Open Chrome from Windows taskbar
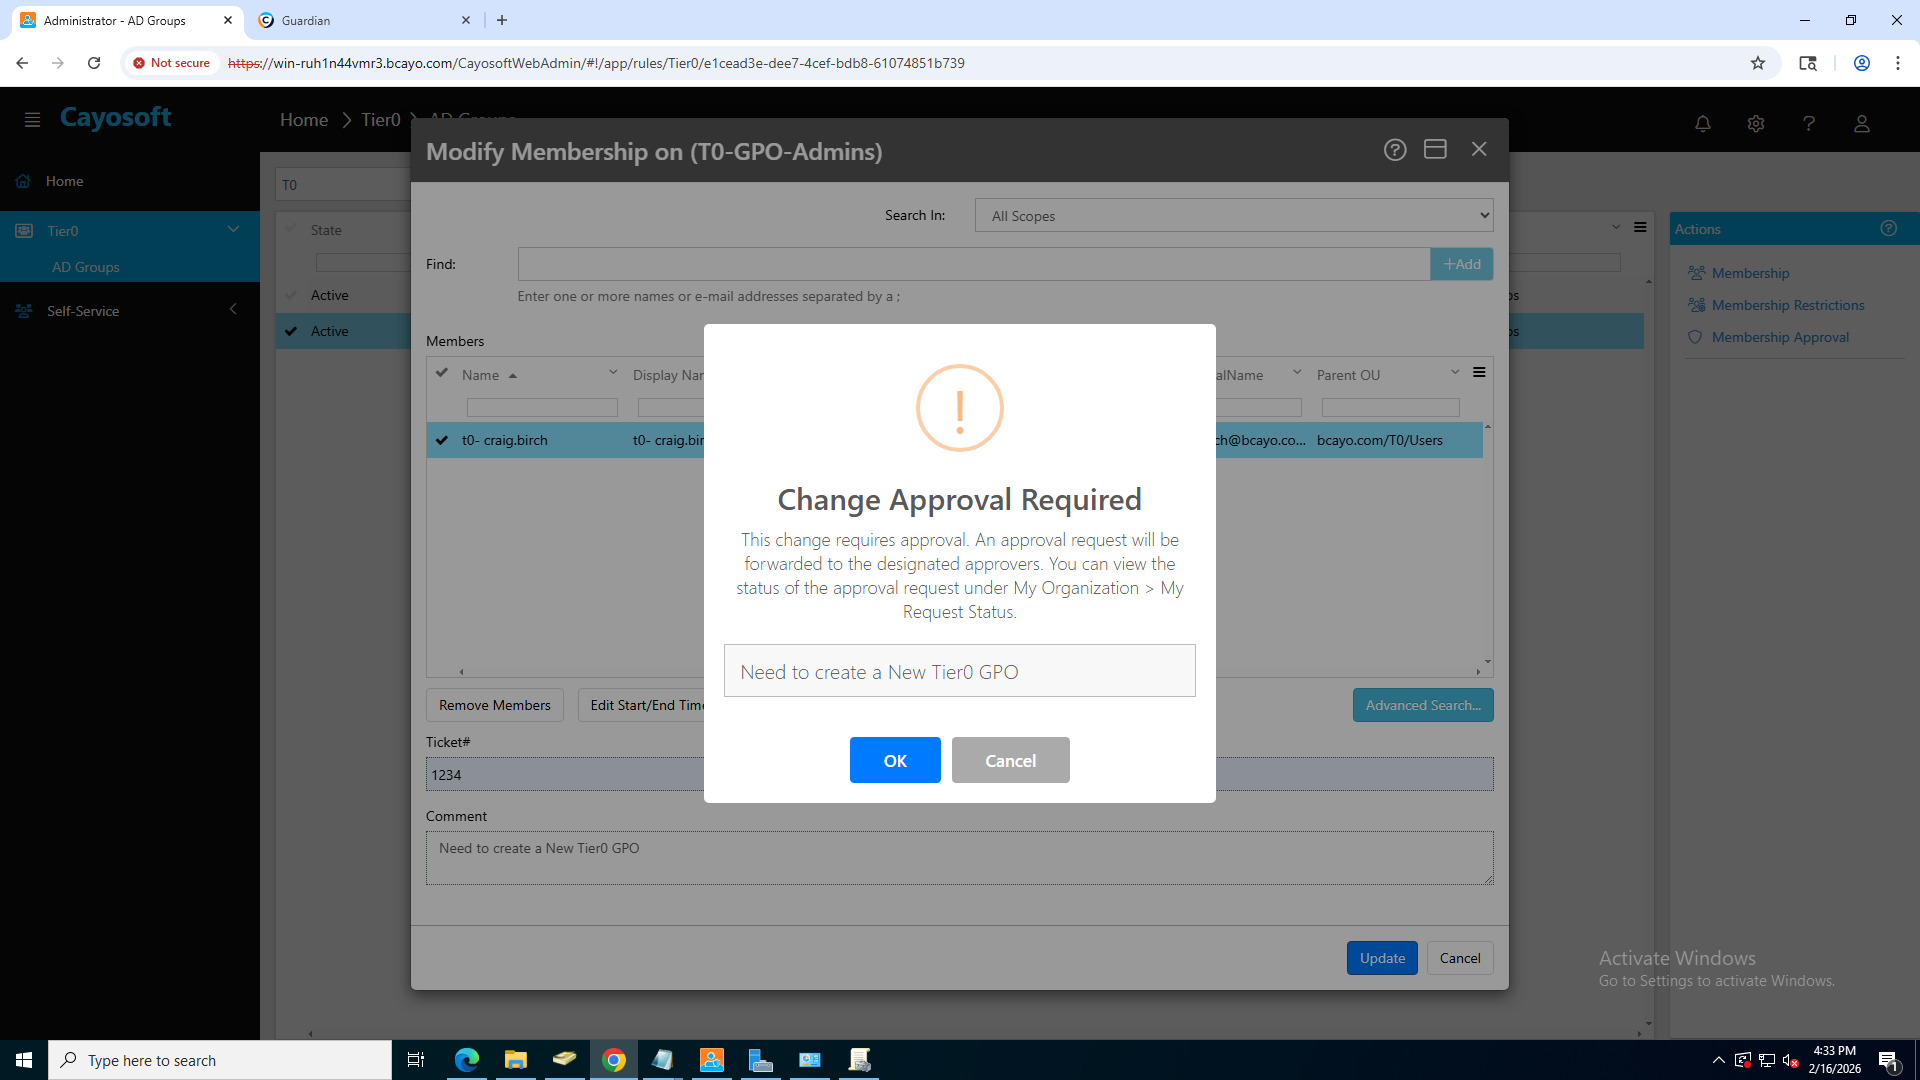 (613, 1060)
